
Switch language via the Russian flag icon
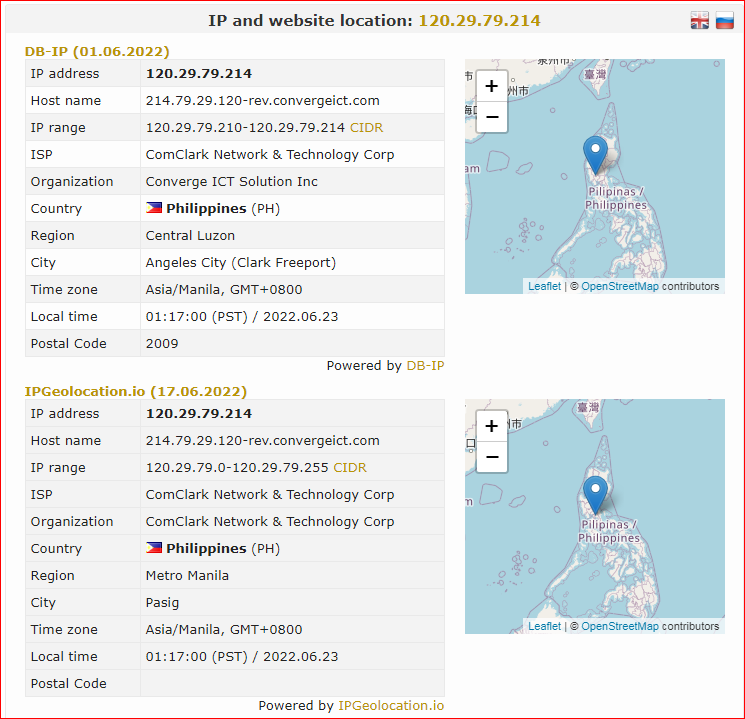pos(725,20)
